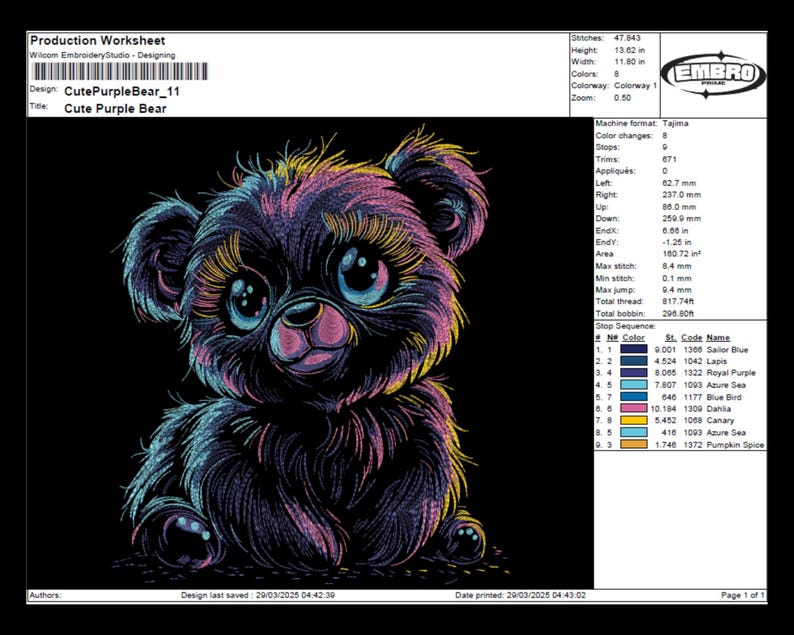
Task: Click the 'Name' column header
Action: (x=718, y=337)
